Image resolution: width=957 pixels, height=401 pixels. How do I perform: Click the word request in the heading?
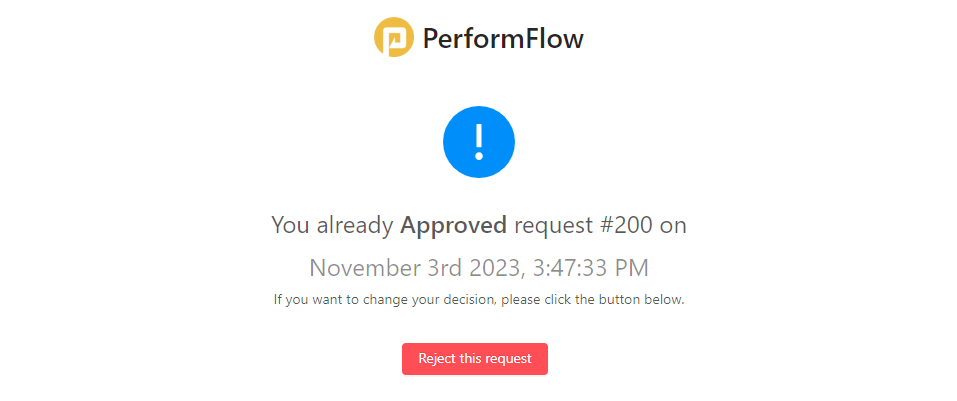[552, 226]
